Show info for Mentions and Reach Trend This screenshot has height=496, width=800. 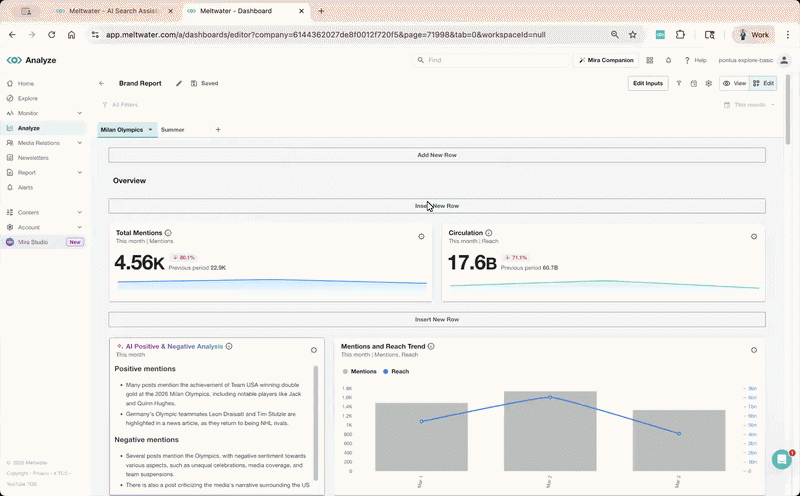[x=431, y=346]
